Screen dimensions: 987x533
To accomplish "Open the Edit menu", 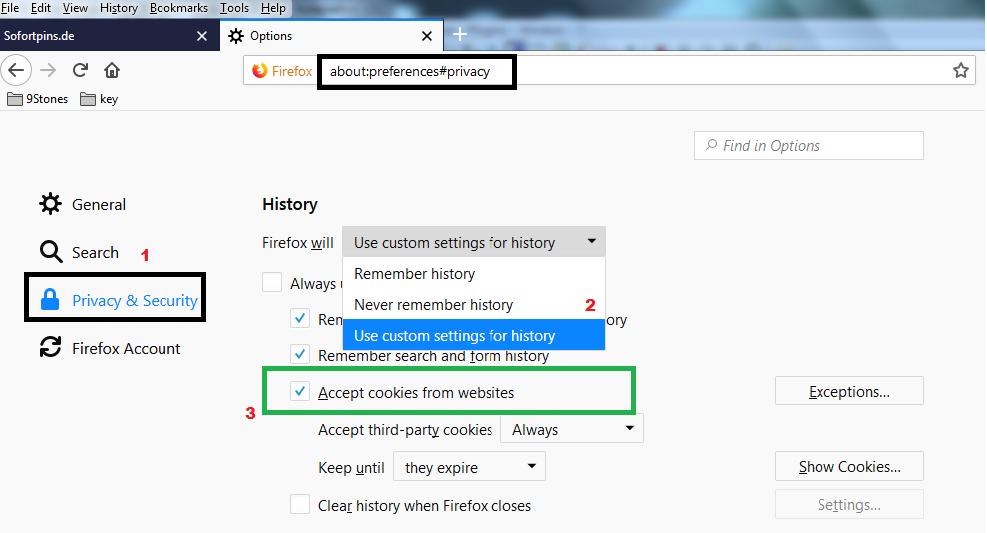I will [41, 8].
